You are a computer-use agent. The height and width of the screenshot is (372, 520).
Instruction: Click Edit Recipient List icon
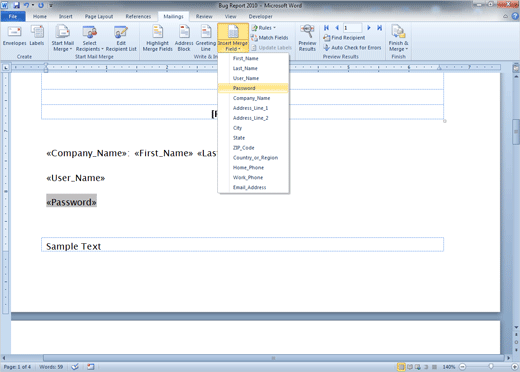(x=121, y=38)
